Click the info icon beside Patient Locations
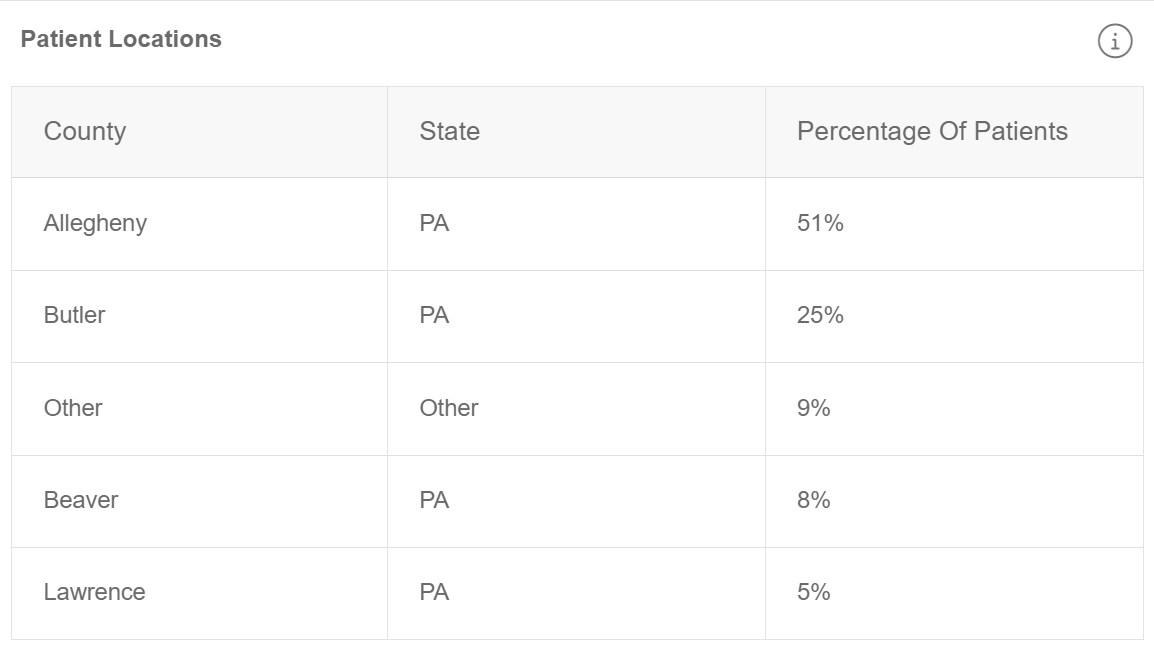 1114,40
